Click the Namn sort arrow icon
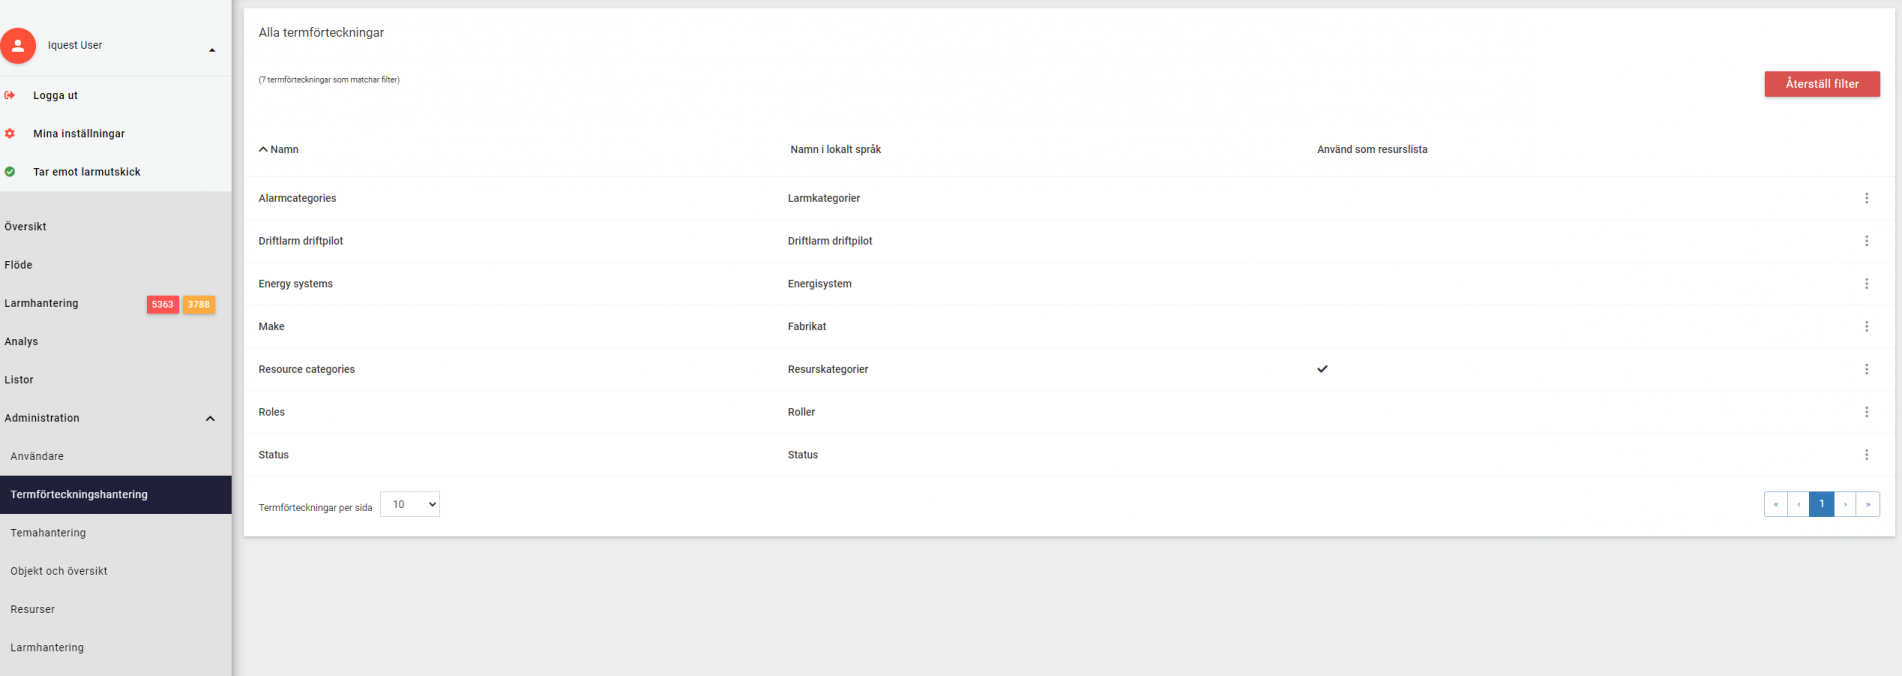This screenshot has width=1902, height=676. point(263,150)
